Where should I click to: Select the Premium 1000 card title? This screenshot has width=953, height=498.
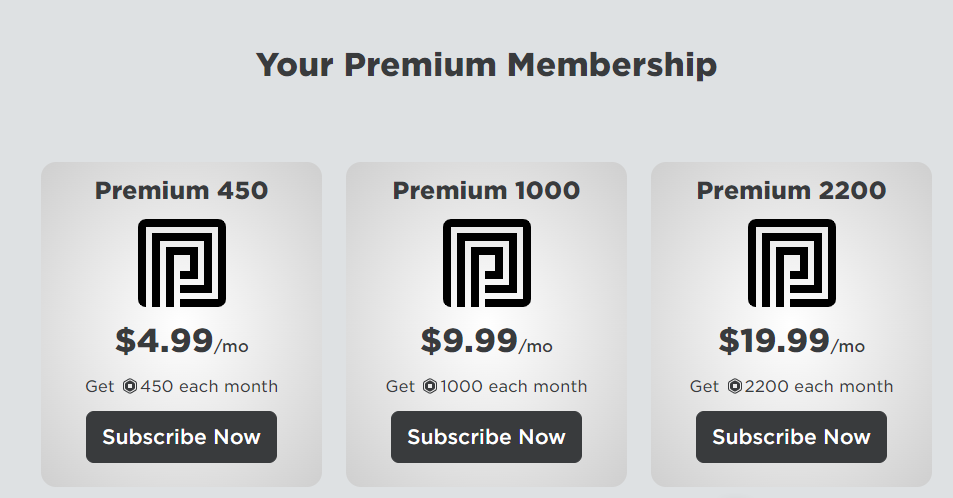486,190
